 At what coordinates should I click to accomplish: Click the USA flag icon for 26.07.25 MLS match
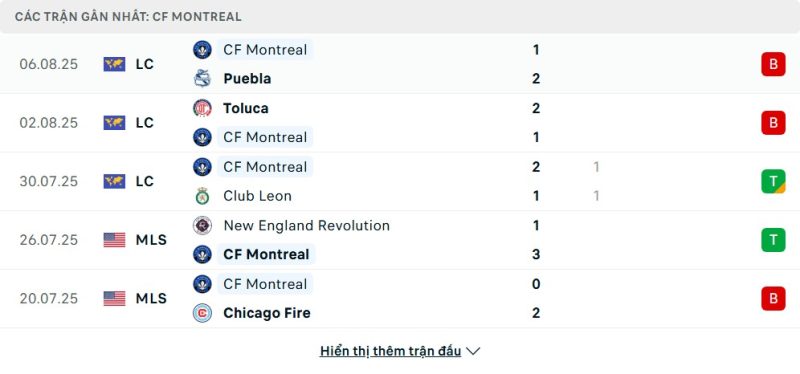[x=114, y=240]
